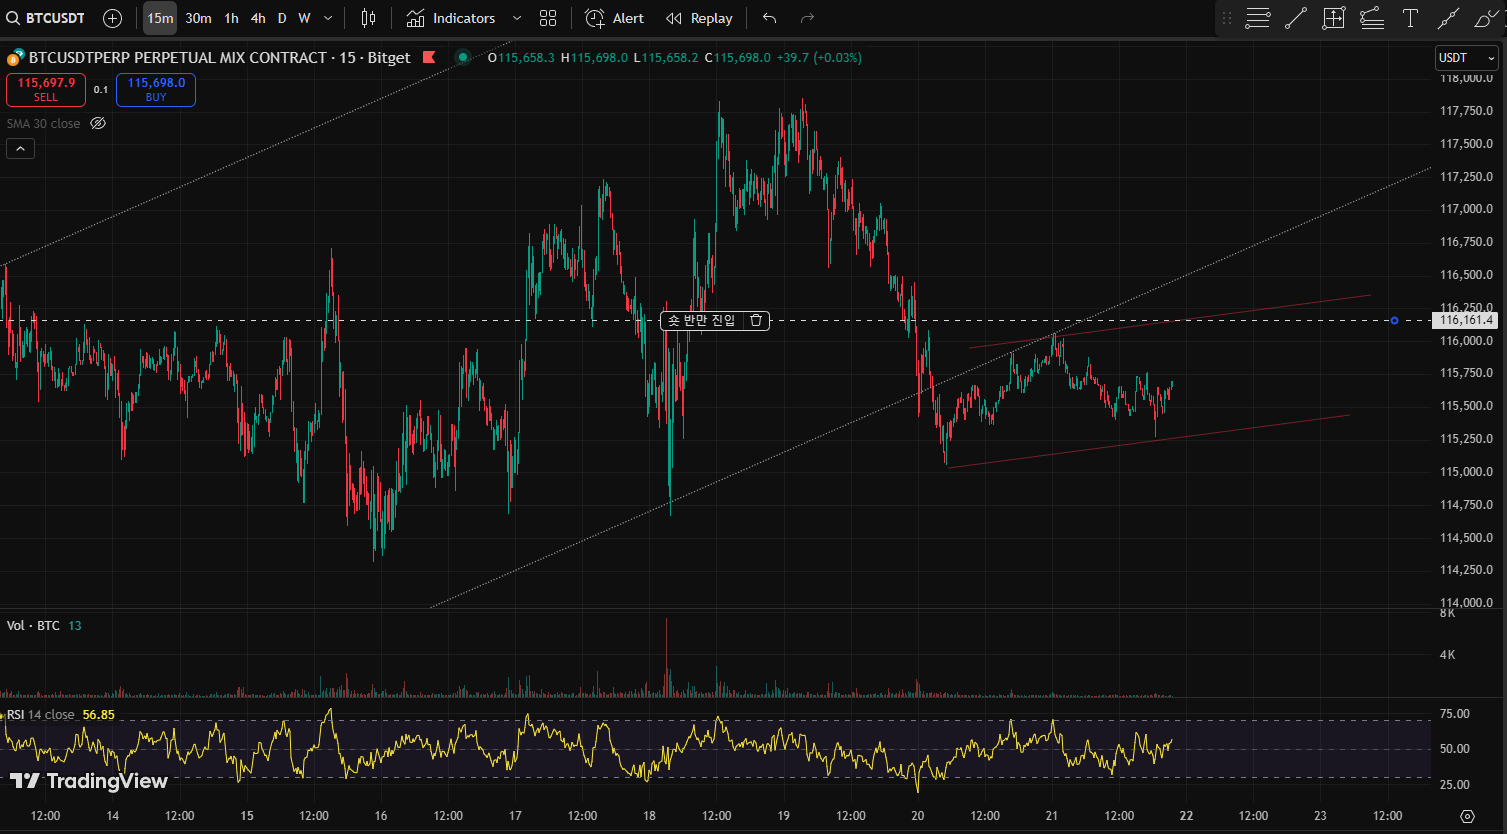Expand the timeframe intervals dropdown
The image size is (1507, 834).
point(328,18)
